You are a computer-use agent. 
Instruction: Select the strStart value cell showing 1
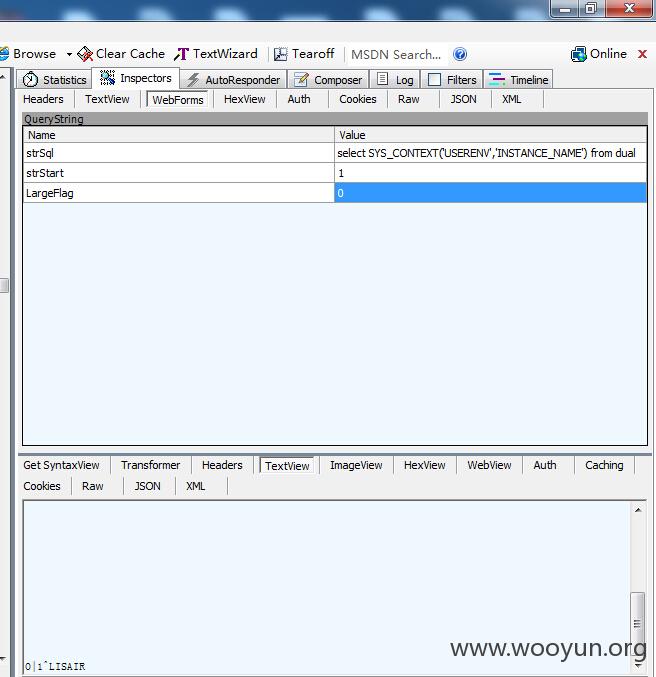(491, 173)
